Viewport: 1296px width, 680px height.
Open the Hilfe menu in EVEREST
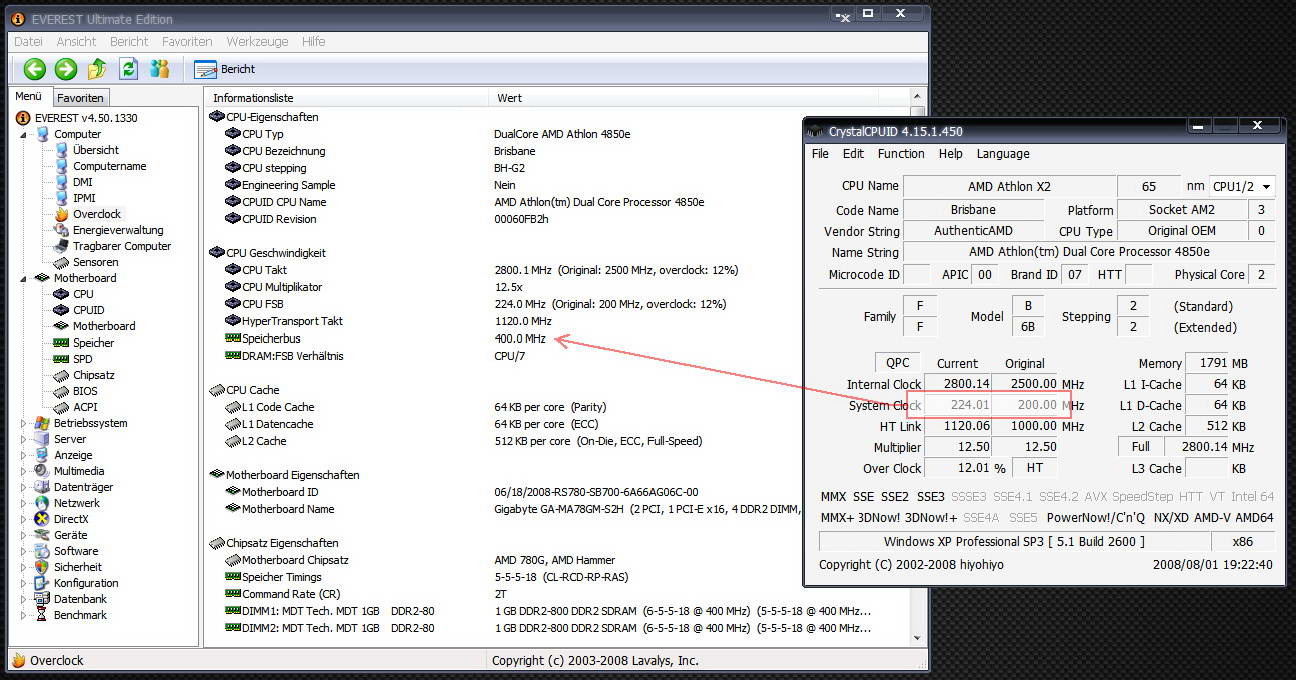click(x=313, y=41)
